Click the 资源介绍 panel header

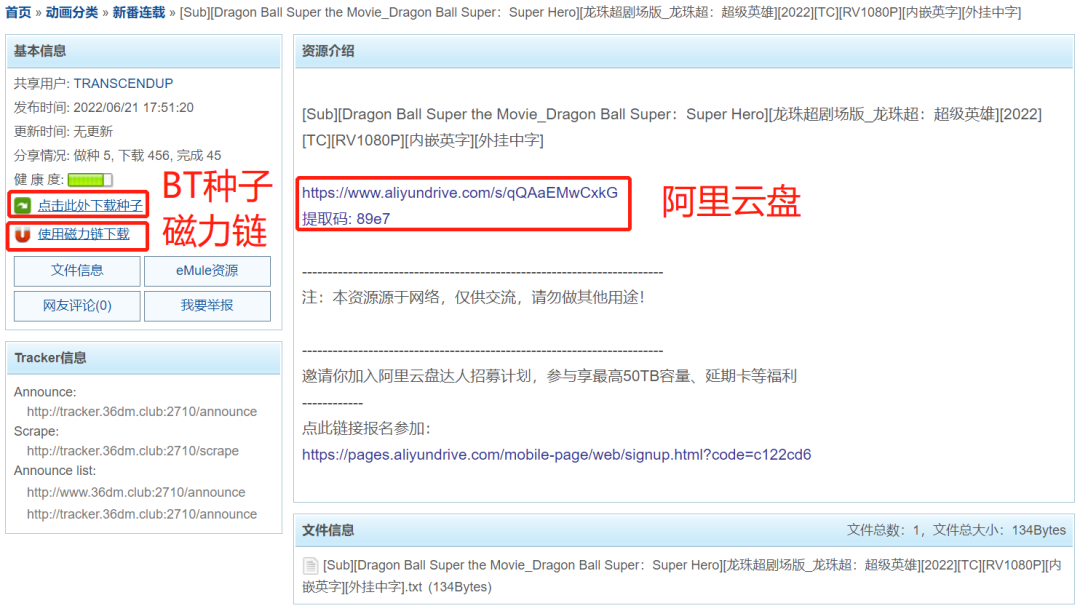click(684, 52)
